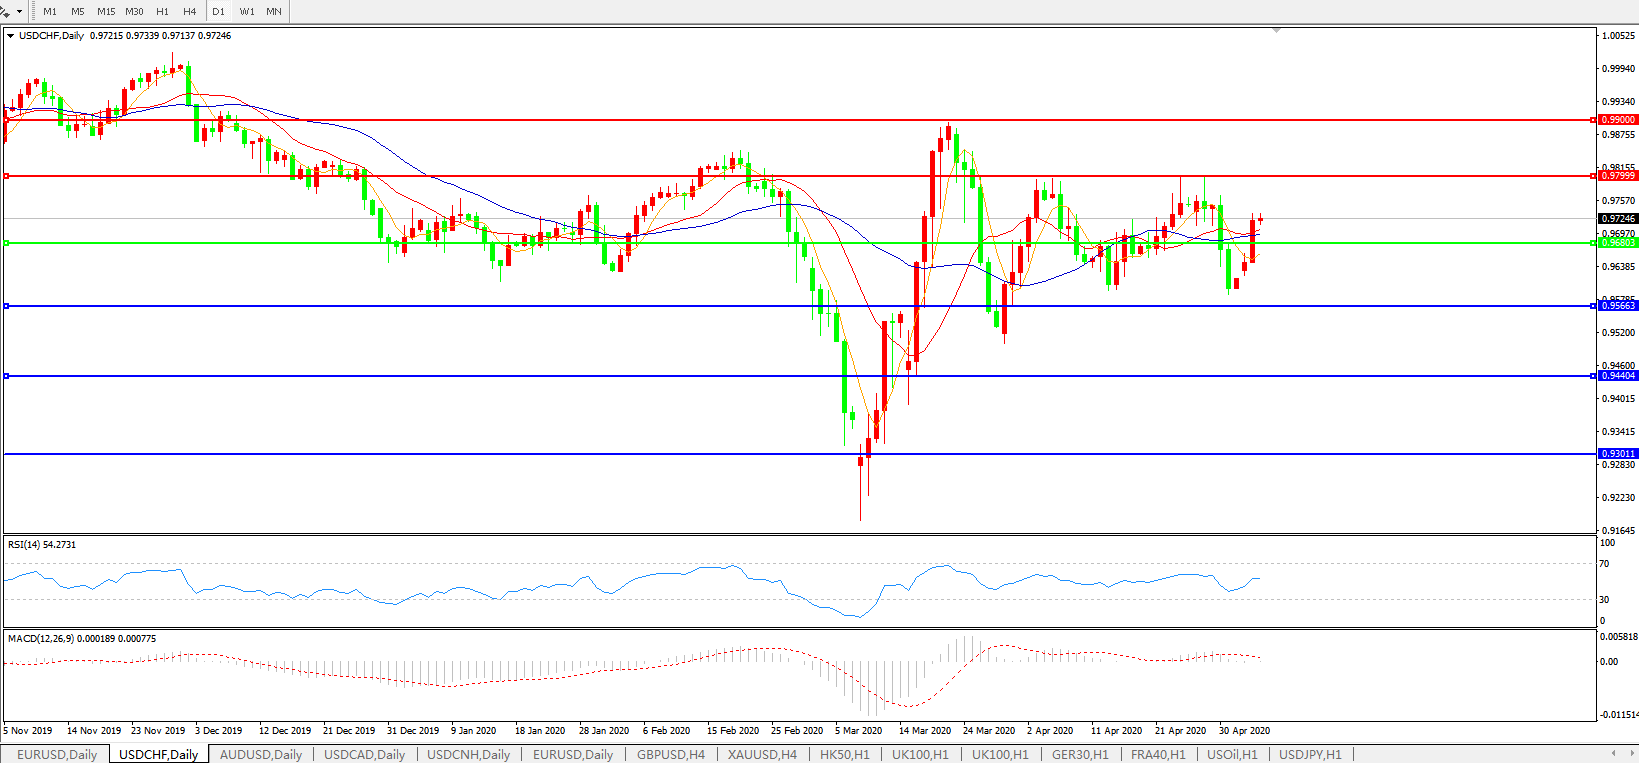The image size is (1639, 763).
Task: Click the grey chart shift triangle marker at the top
Action: tap(1276, 31)
